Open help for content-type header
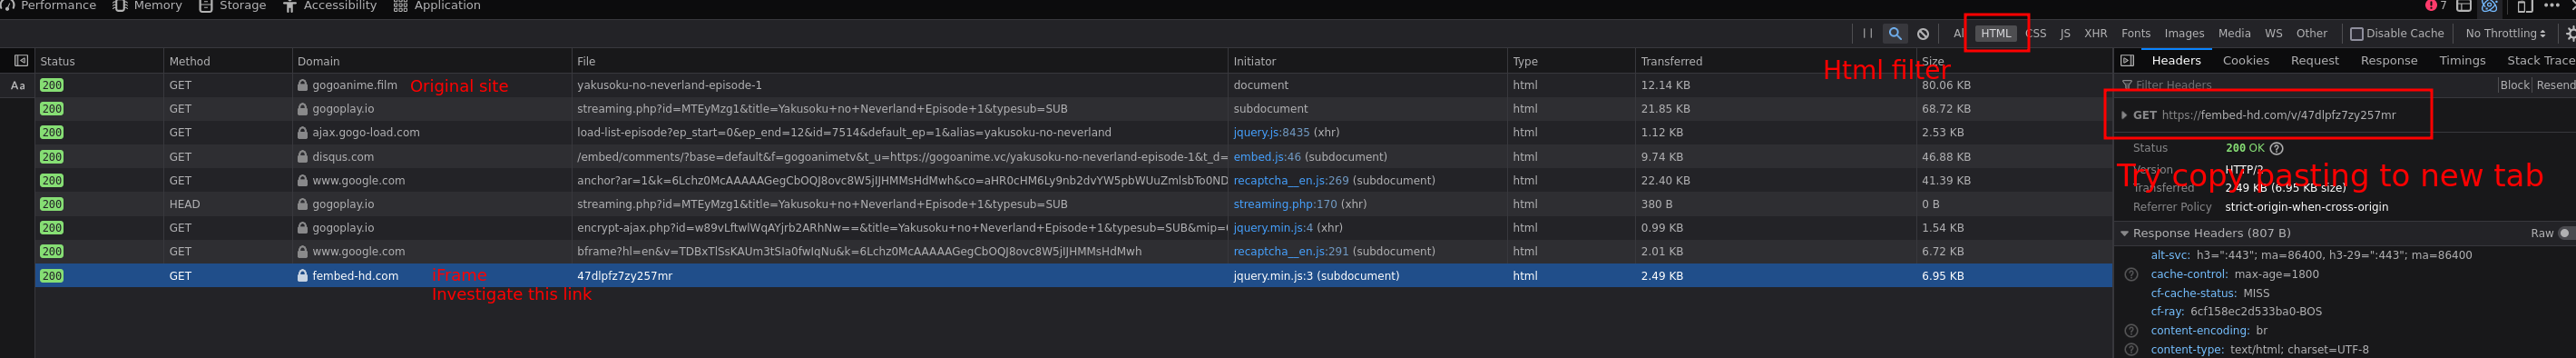 click(x=2131, y=350)
